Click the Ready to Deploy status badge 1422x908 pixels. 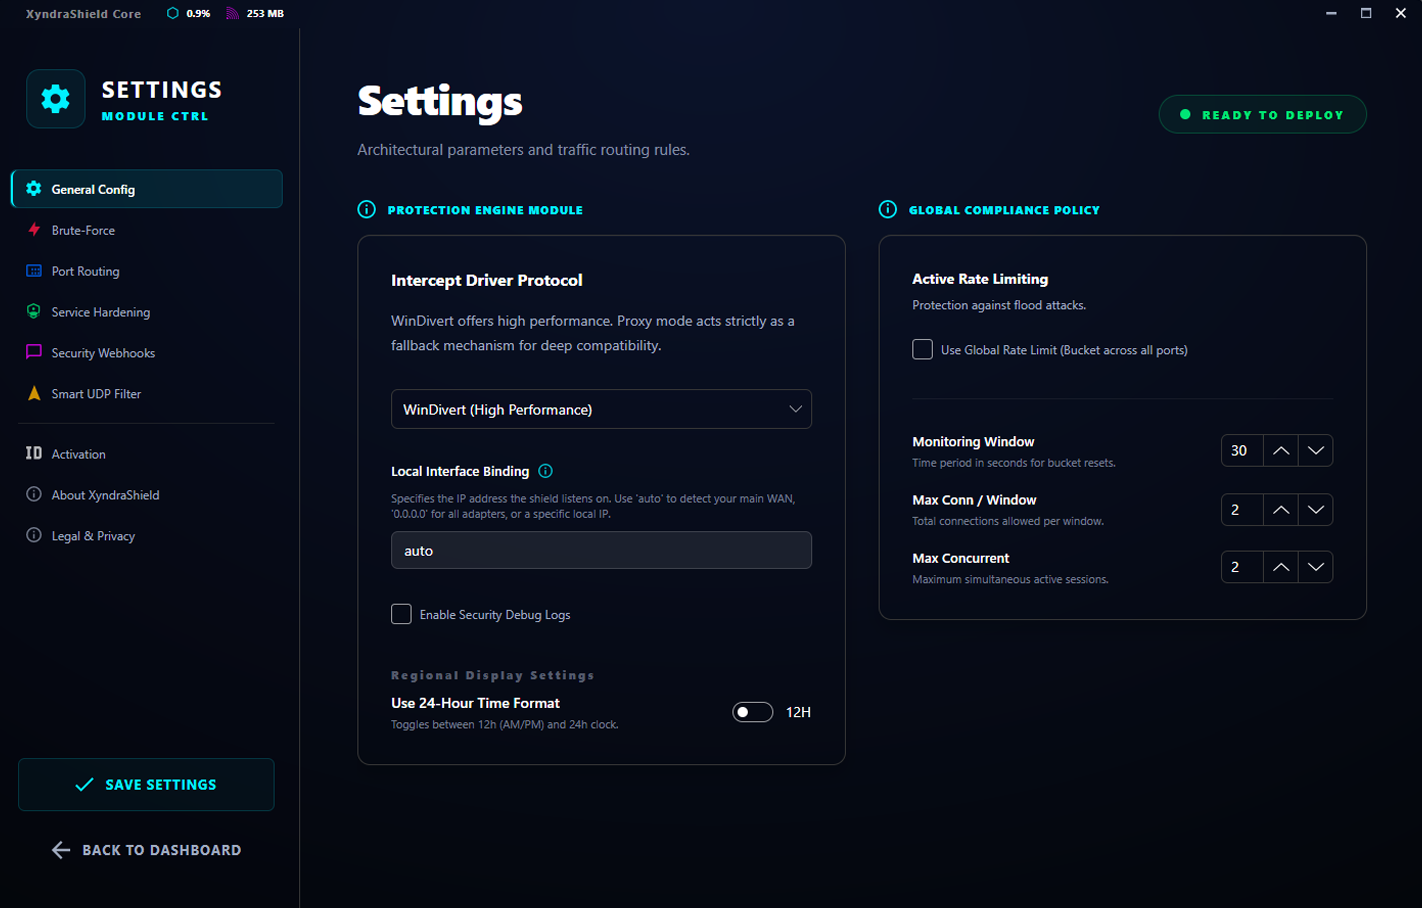[x=1262, y=115]
